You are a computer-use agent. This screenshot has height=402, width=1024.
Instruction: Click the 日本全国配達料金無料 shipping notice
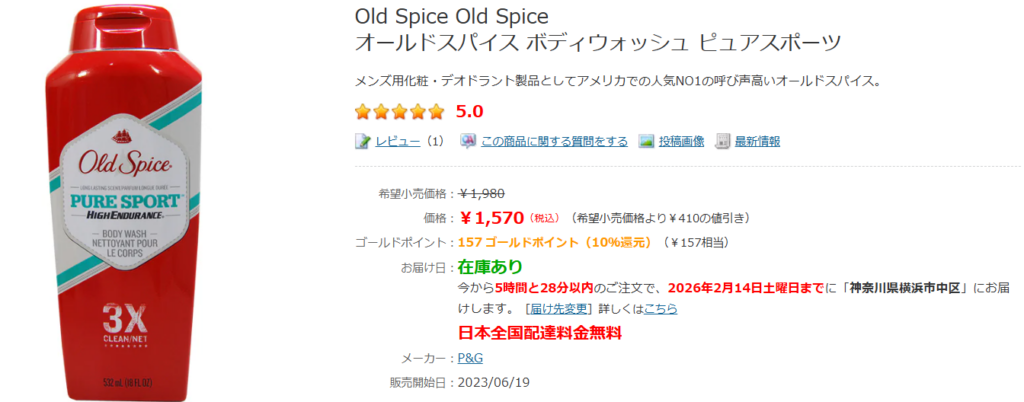(x=539, y=333)
